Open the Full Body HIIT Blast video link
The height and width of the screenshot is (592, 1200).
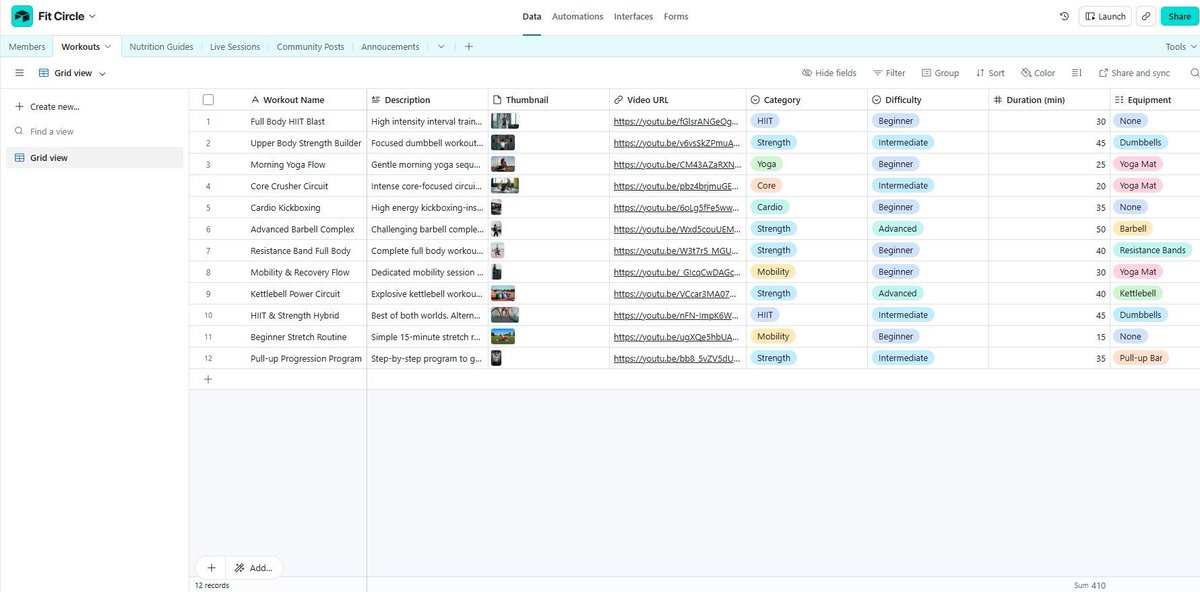pyautogui.click(x=675, y=121)
